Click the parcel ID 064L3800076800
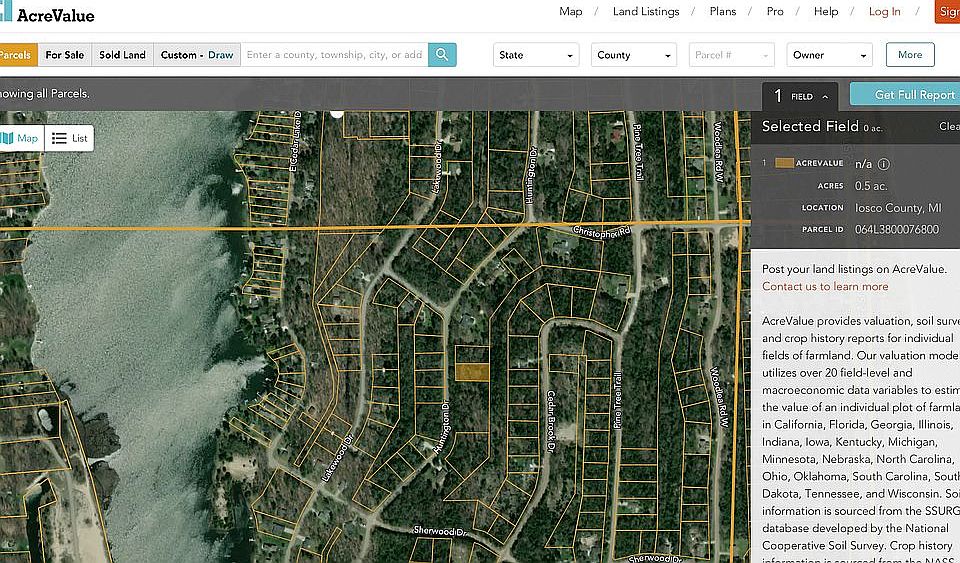This screenshot has width=960, height=563. click(896, 229)
